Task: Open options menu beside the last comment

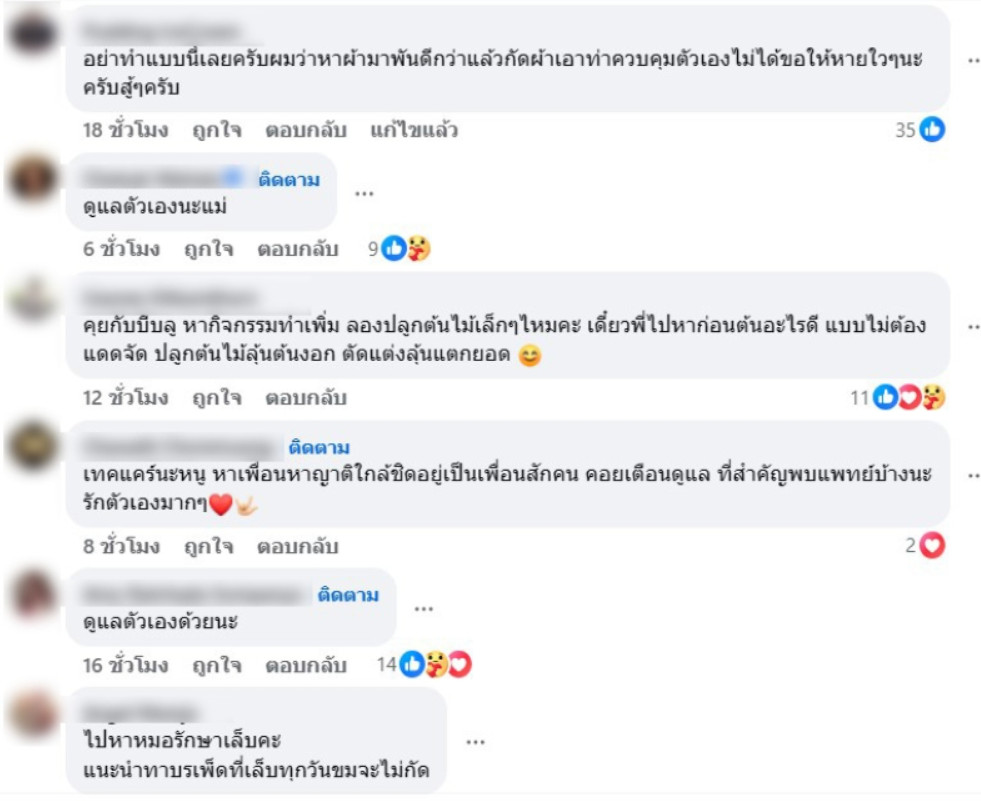Action: pos(475,742)
